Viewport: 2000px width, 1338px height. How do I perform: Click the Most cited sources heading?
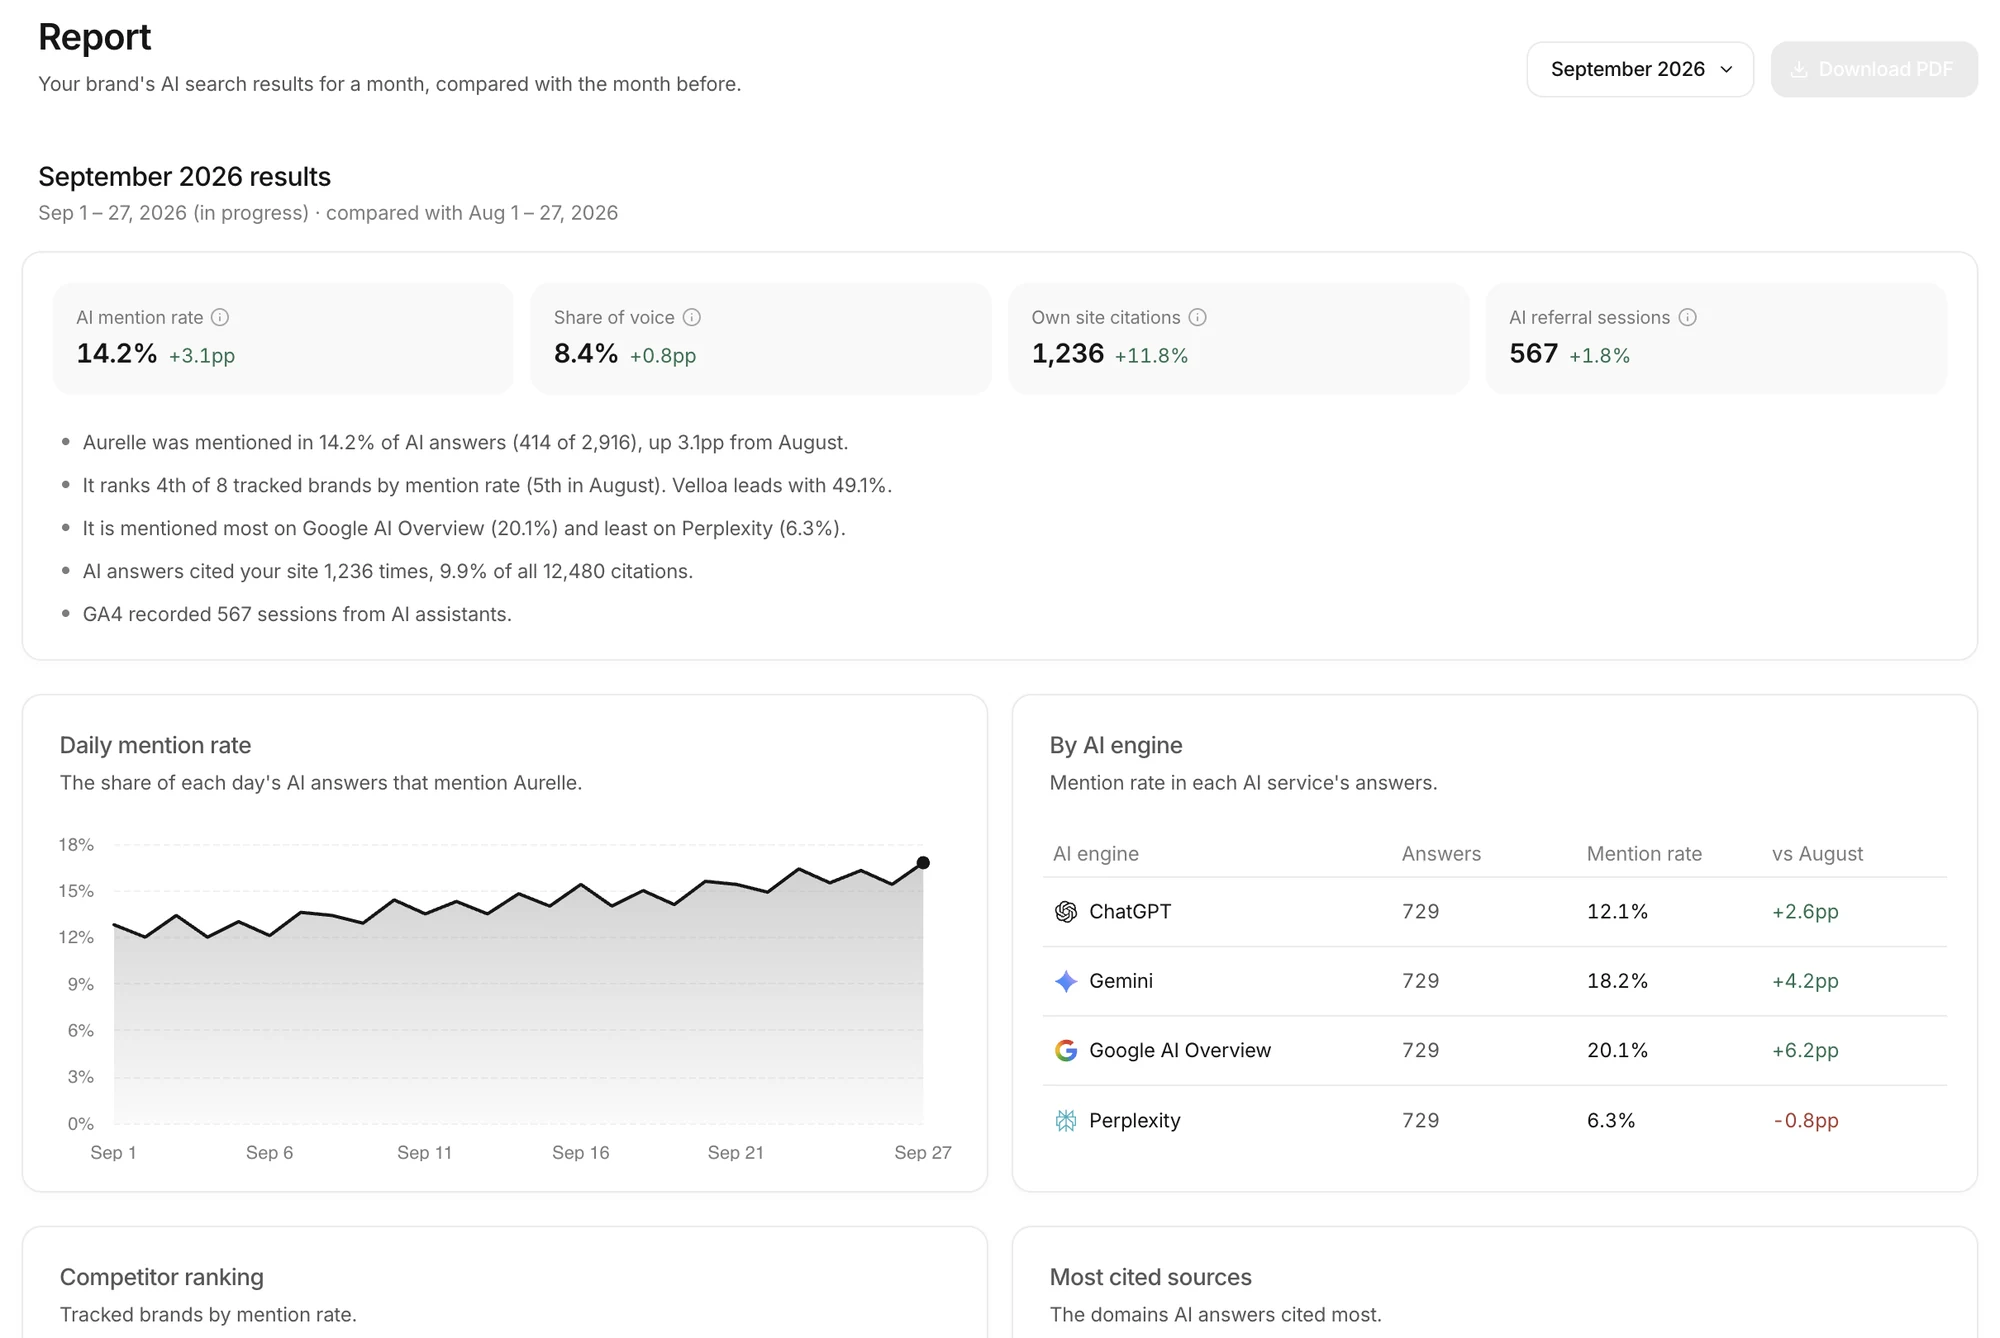click(x=1150, y=1277)
